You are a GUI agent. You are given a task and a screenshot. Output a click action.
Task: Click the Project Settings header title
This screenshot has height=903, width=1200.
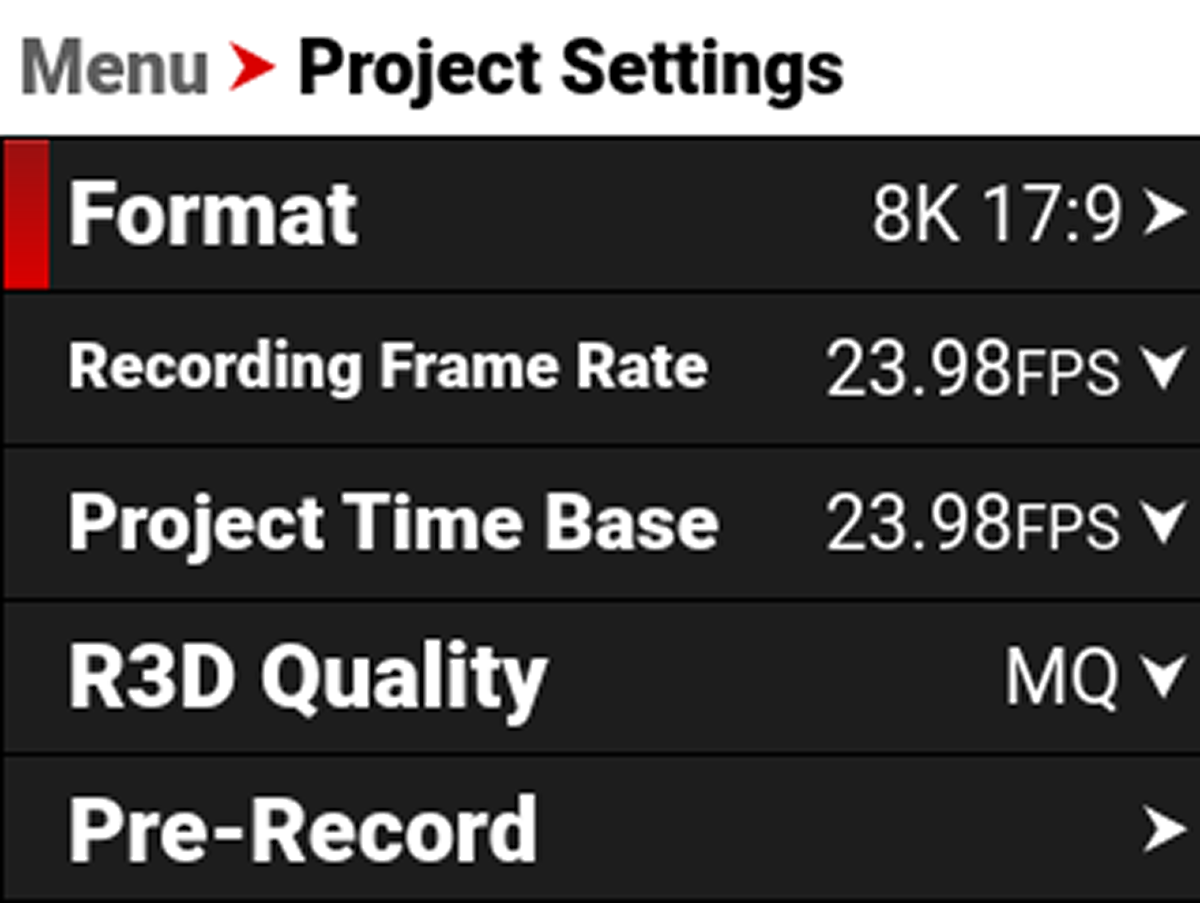click(x=570, y=69)
